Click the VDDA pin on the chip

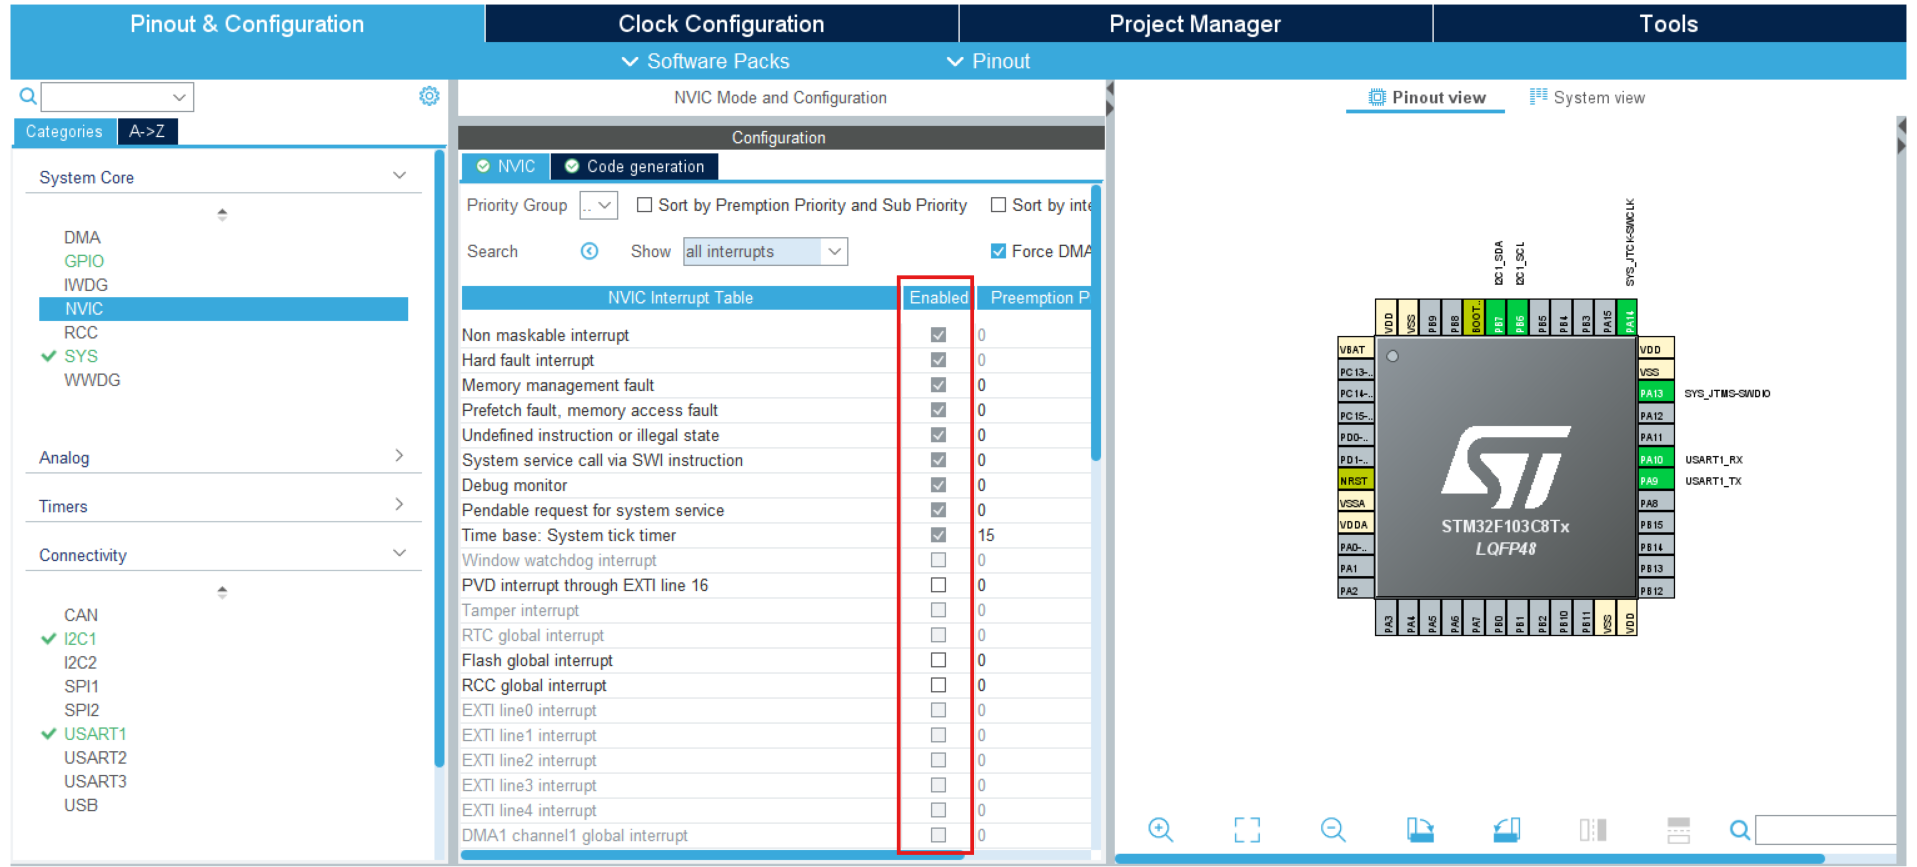point(1356,524)
